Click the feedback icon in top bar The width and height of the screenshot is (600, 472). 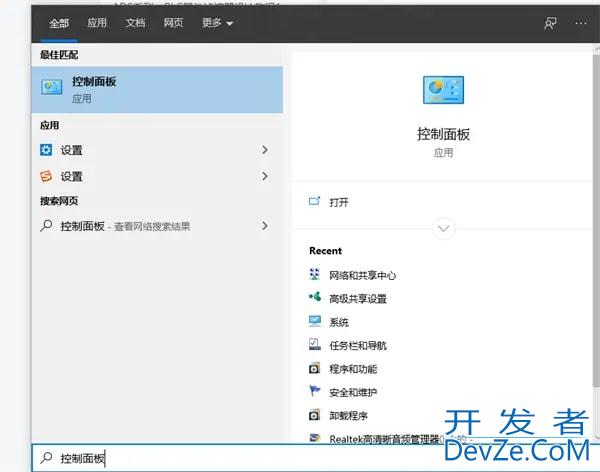pos(550,23)
